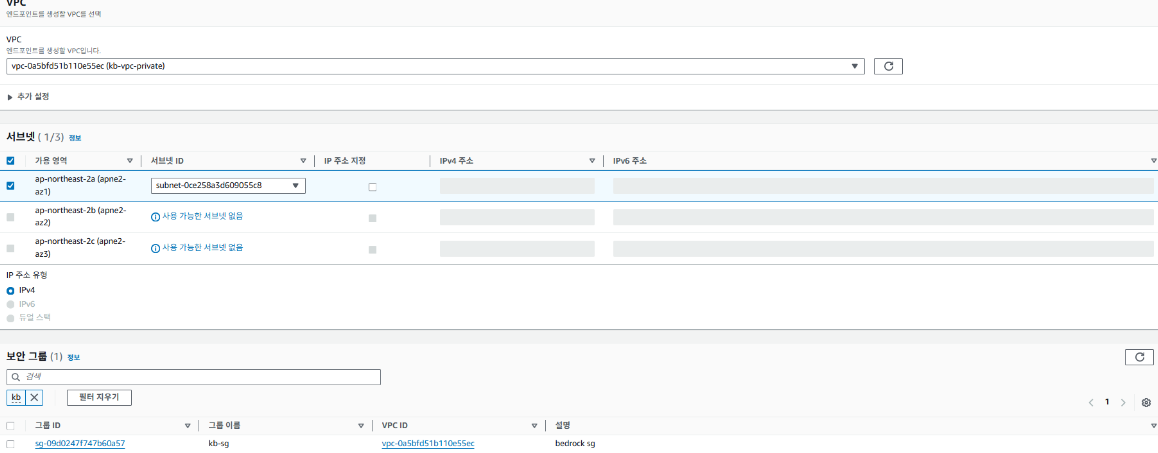Viewport: 1158px width, 453px height.
Task: Refresh the security groups list
Action: (x=1139, y=357)
